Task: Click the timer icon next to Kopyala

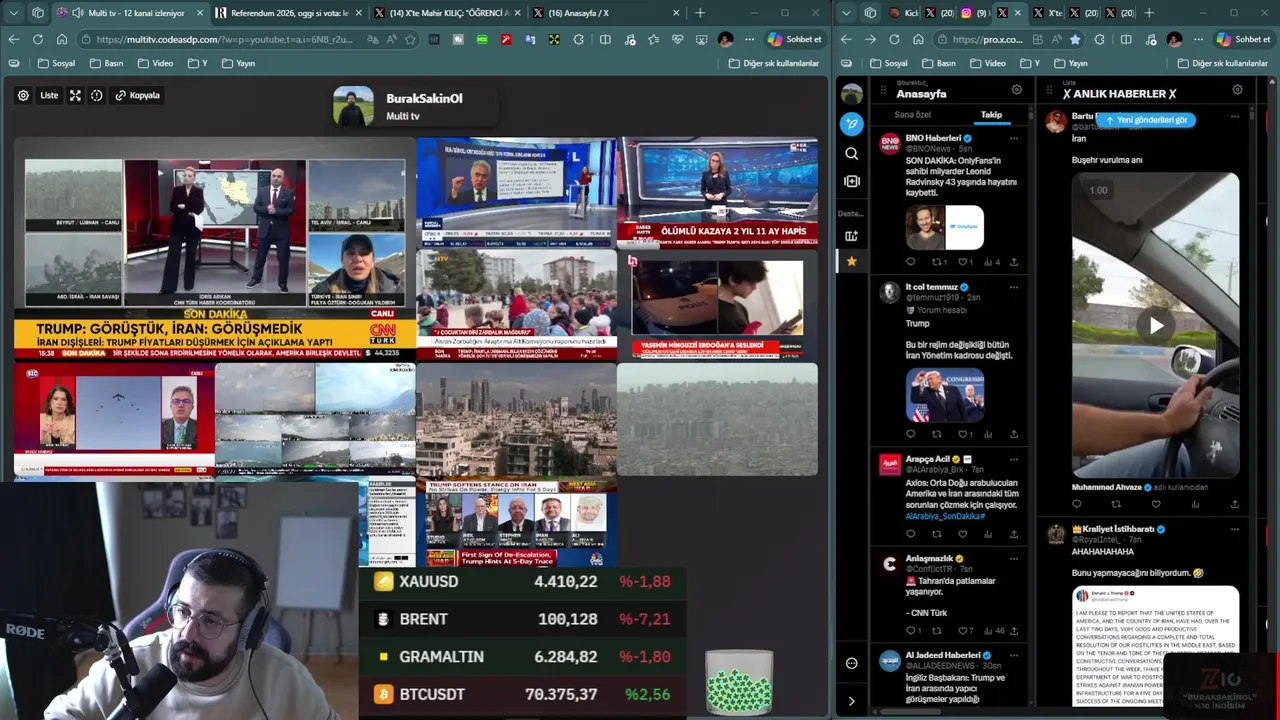Action: point(97,95)
